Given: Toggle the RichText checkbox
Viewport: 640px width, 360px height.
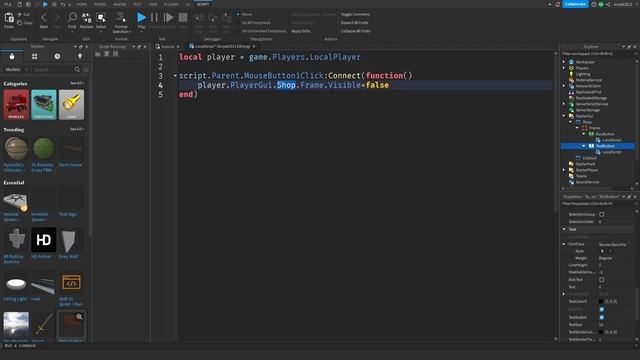Looking at the screenshot, I should (x=602, y=280).
